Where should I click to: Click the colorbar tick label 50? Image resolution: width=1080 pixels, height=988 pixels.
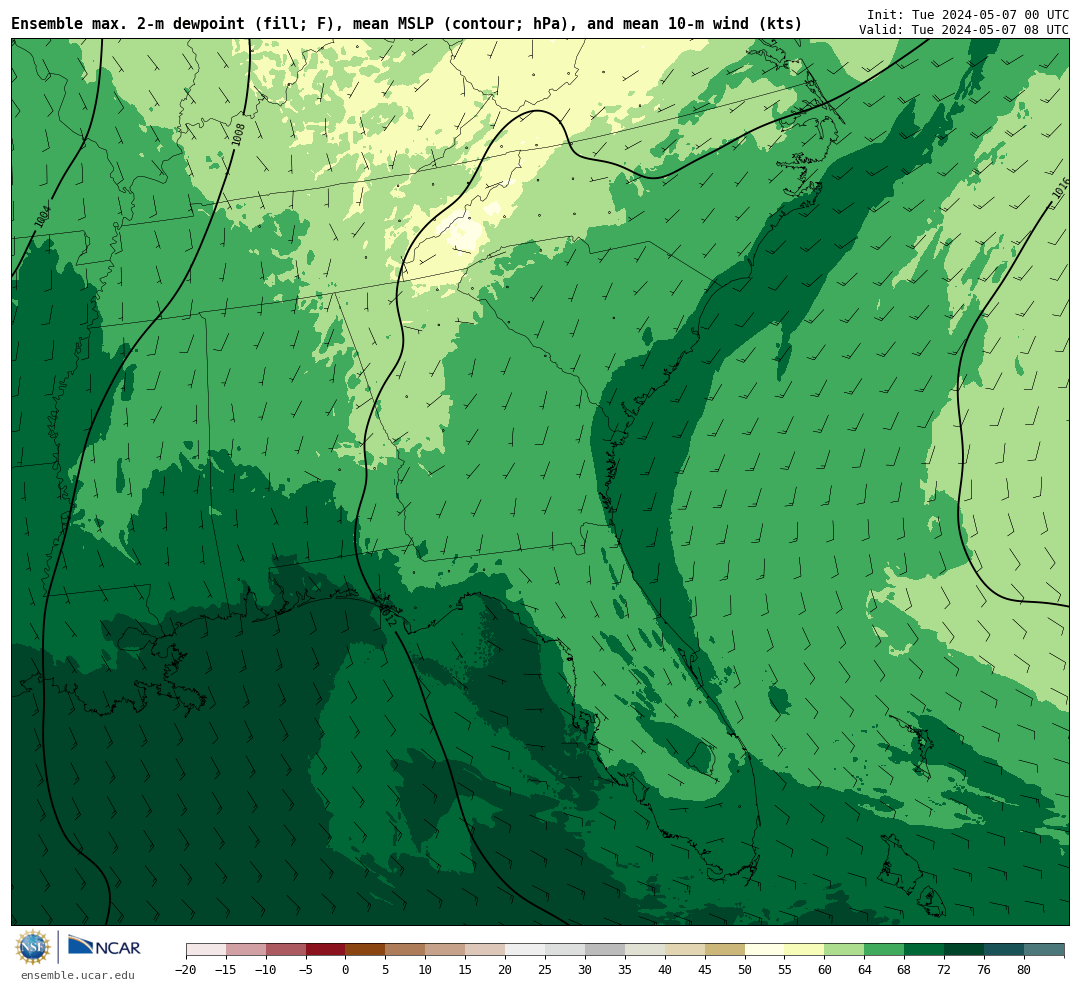[745, 970]
